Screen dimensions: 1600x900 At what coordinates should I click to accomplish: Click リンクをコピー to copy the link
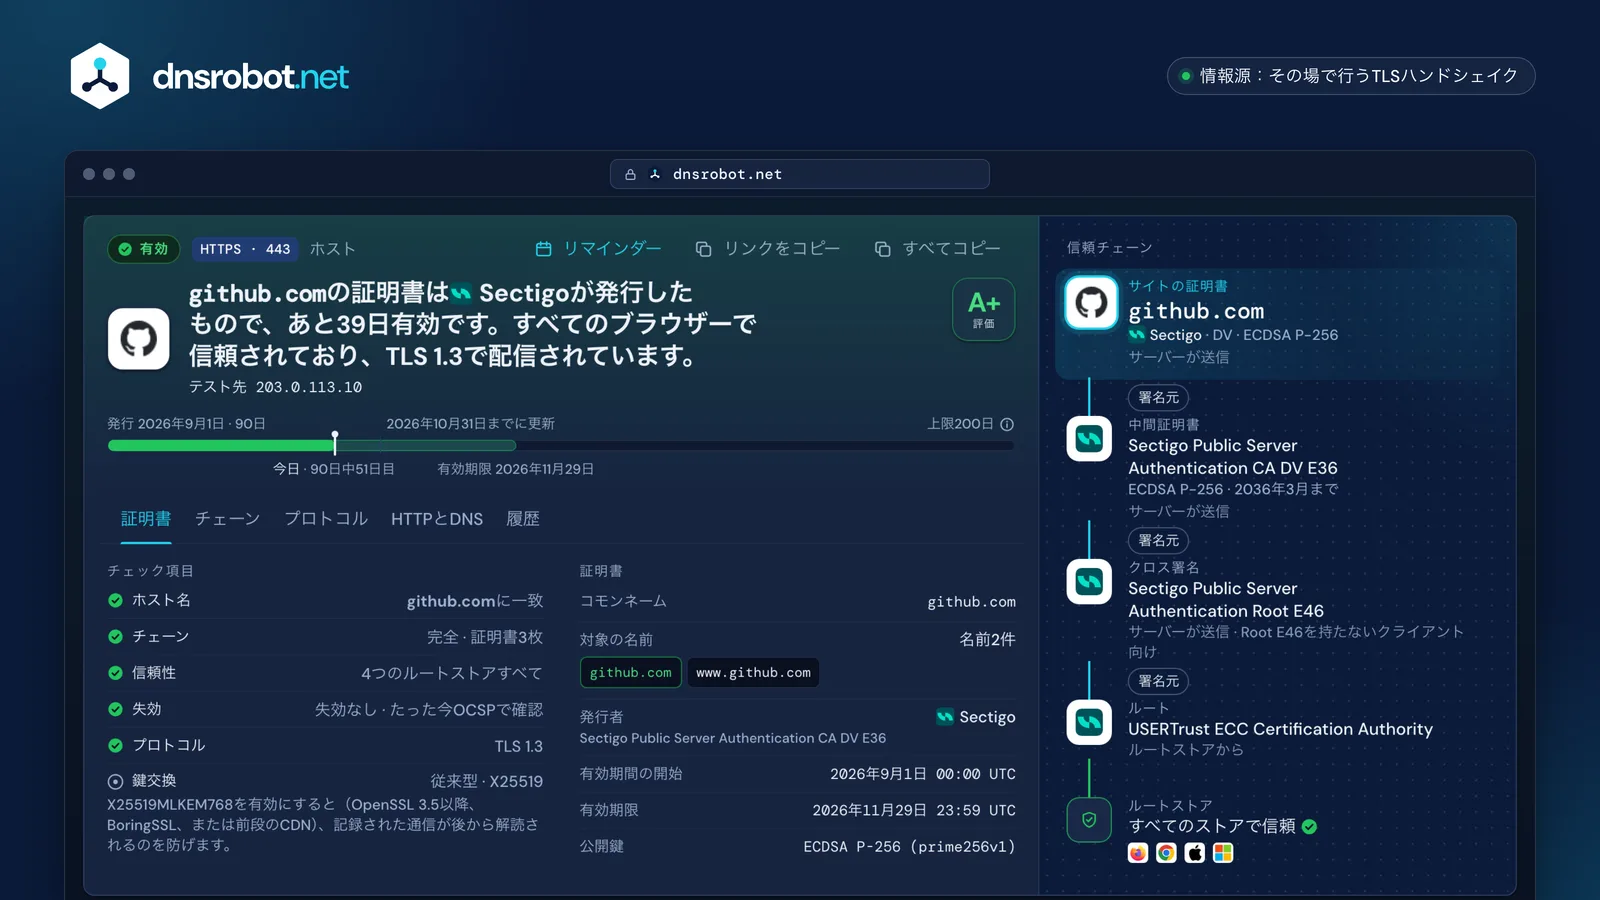pos(768,249)
